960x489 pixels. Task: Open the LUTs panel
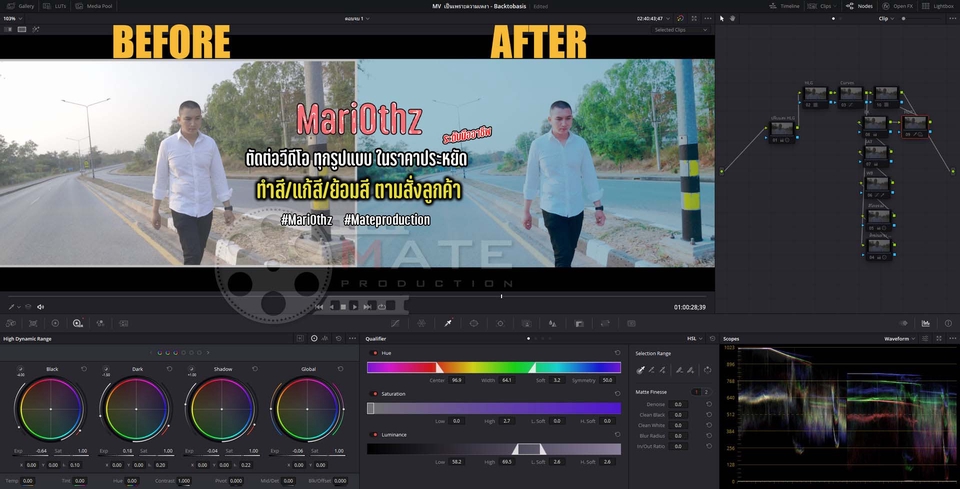[54, 6]
